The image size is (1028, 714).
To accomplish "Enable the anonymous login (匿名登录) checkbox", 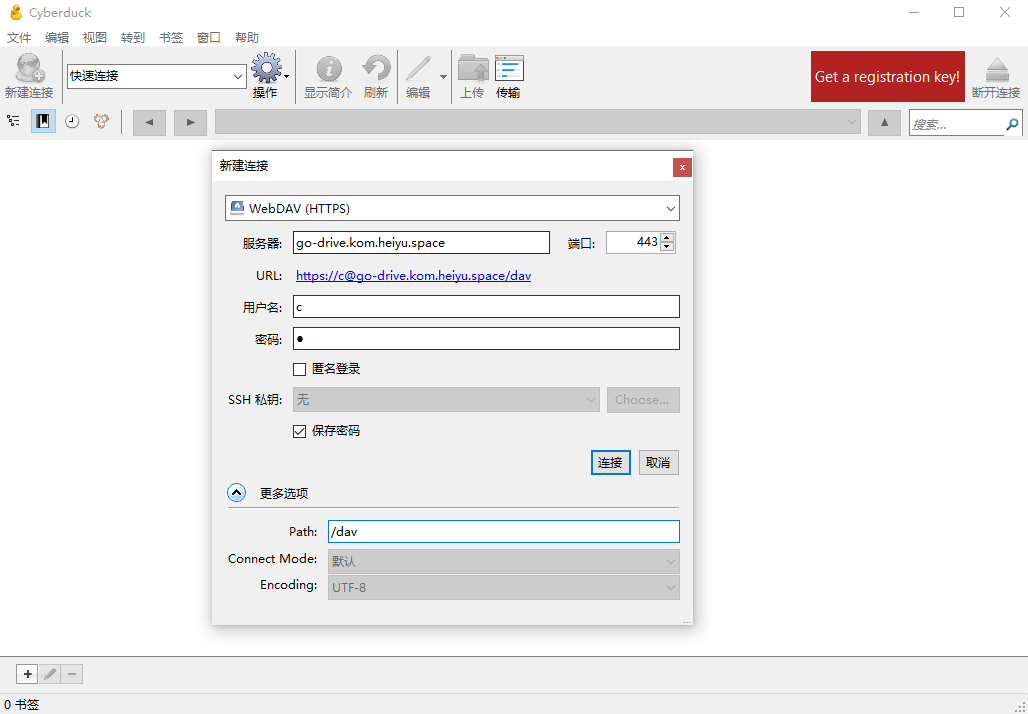I will pos(300,369).
